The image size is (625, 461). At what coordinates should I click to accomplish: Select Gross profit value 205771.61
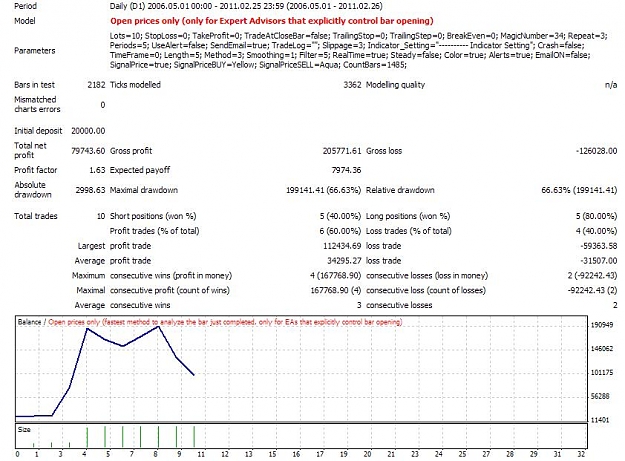tap(342, 151)
